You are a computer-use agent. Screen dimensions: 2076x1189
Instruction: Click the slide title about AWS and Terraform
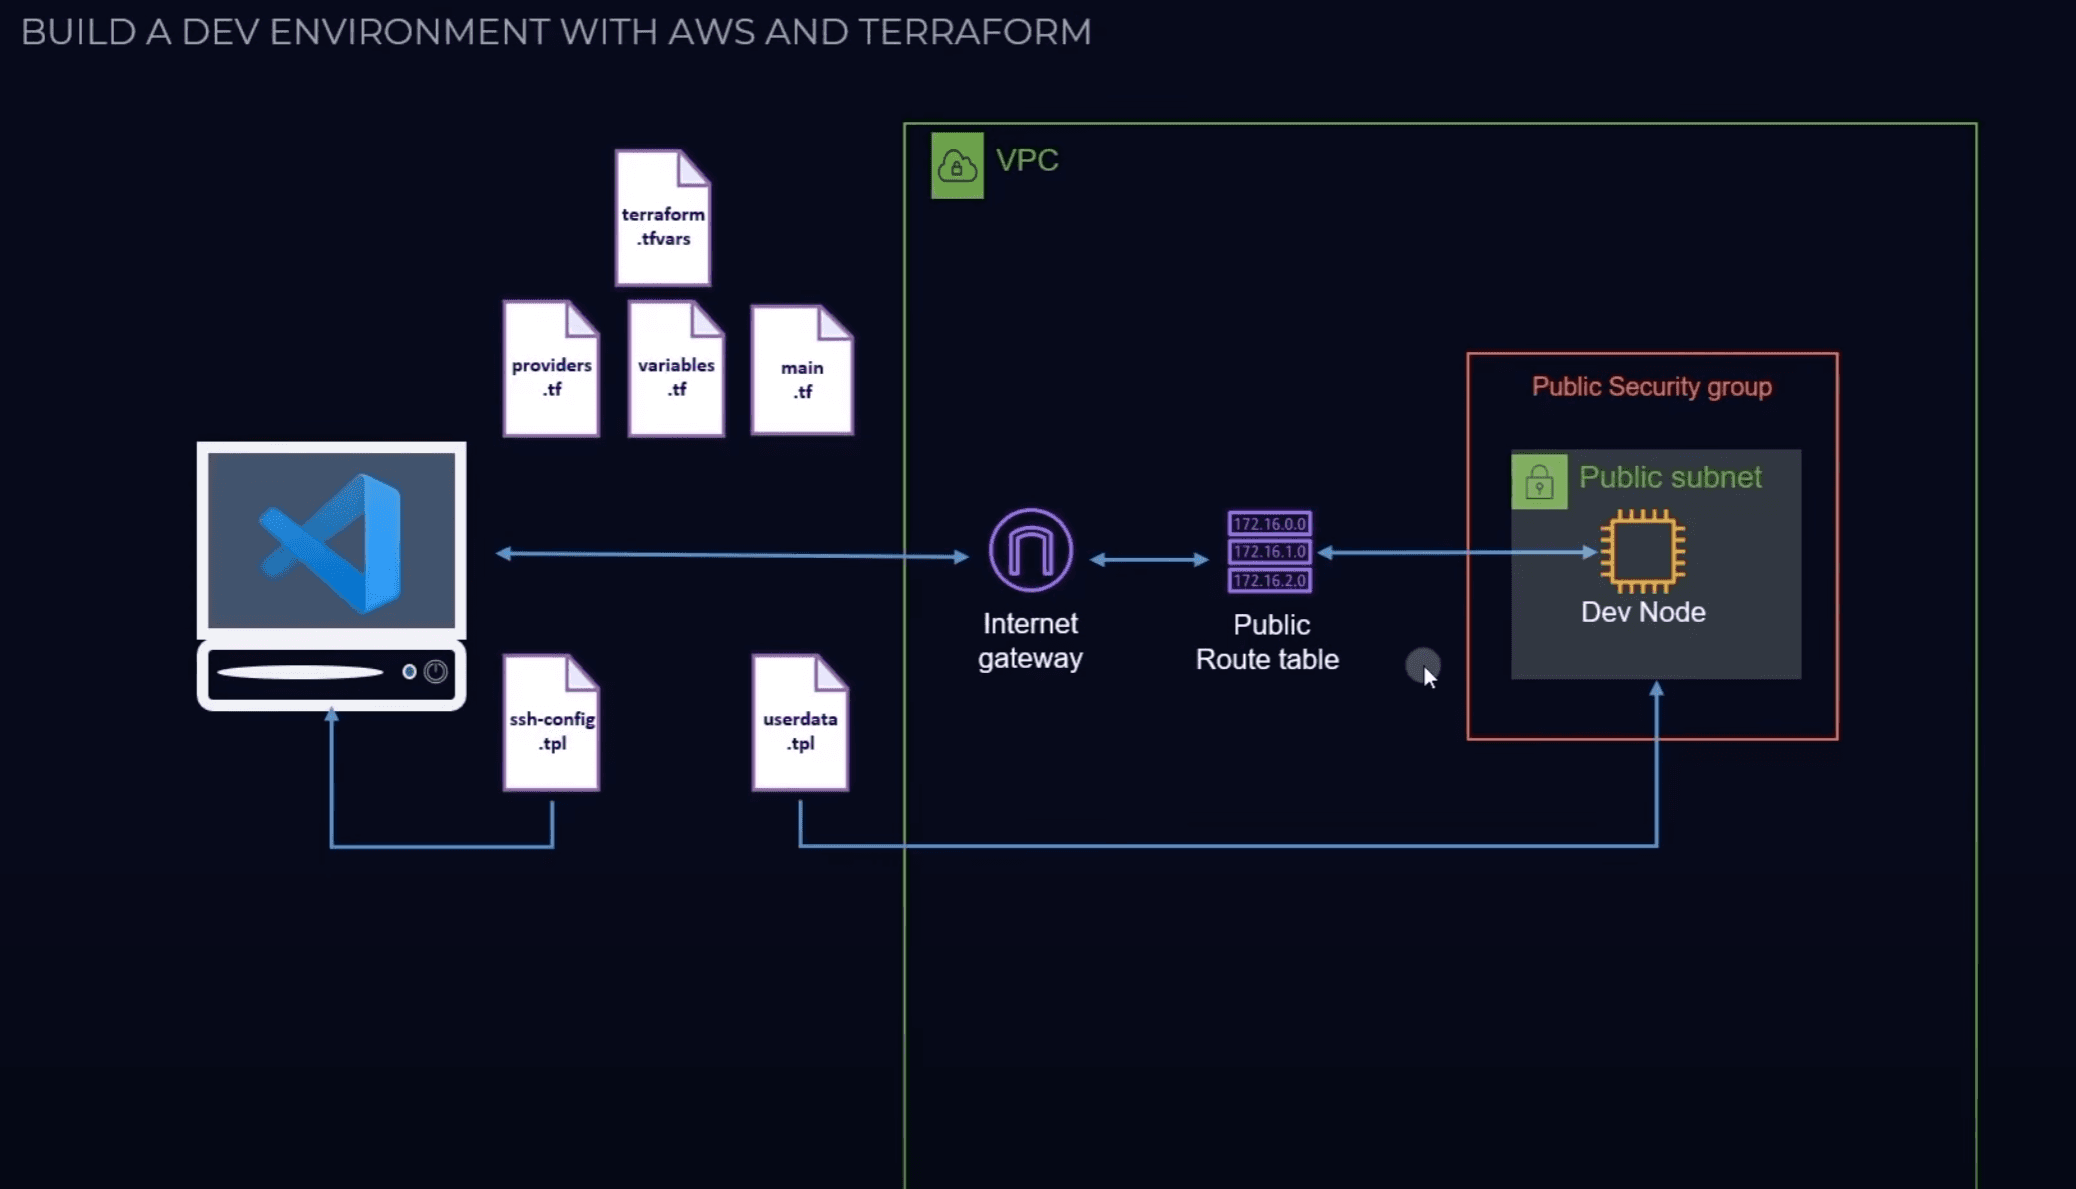(556, 32)
